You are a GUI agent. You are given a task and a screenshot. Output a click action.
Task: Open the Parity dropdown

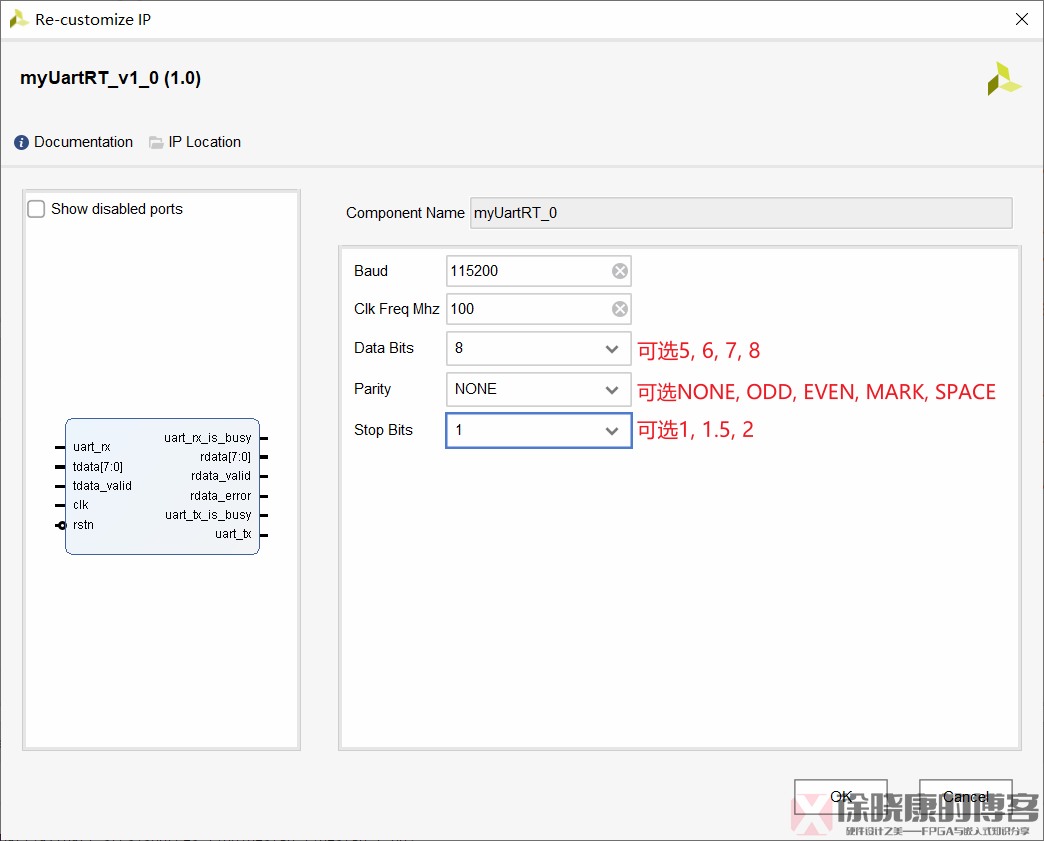(539, 390)
